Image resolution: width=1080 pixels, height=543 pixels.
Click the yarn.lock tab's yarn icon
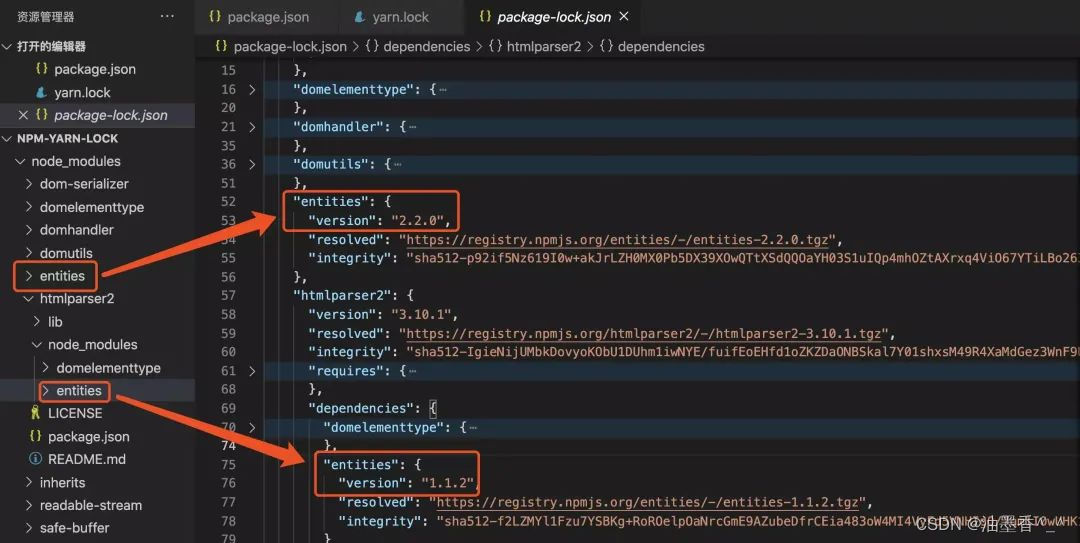(x=360, y=17)
